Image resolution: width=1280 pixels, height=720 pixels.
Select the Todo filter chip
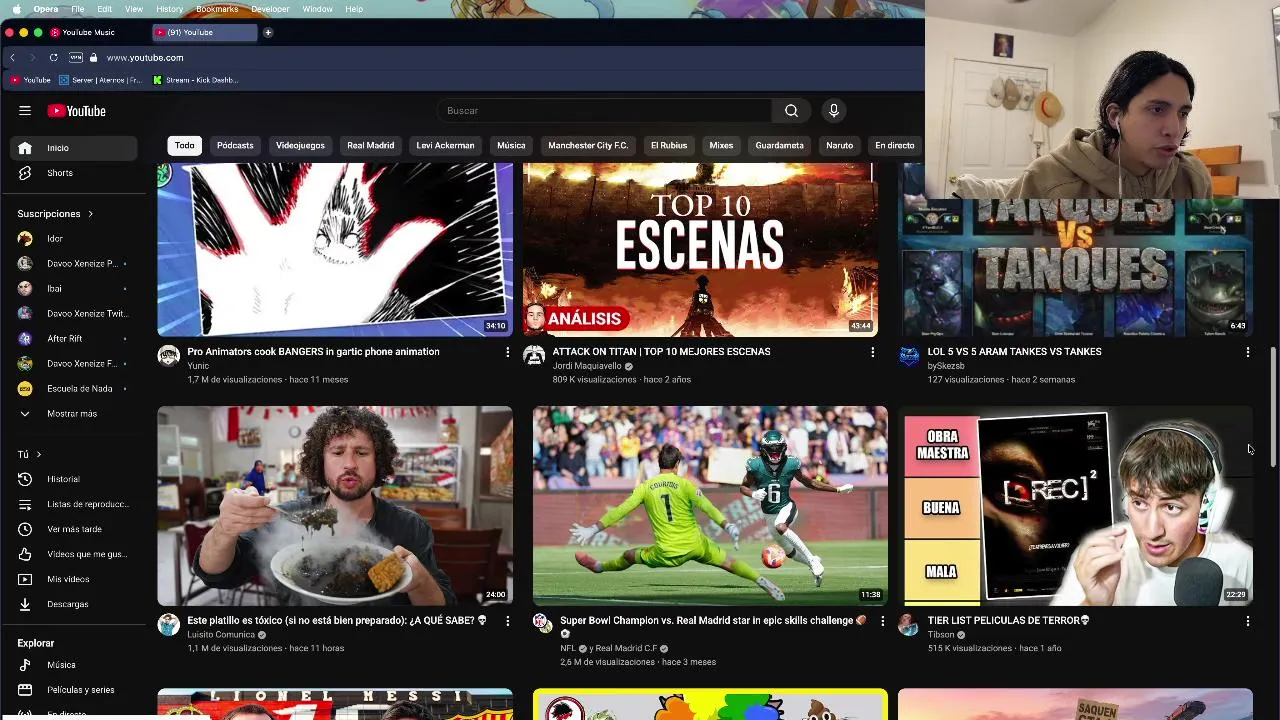185,146
